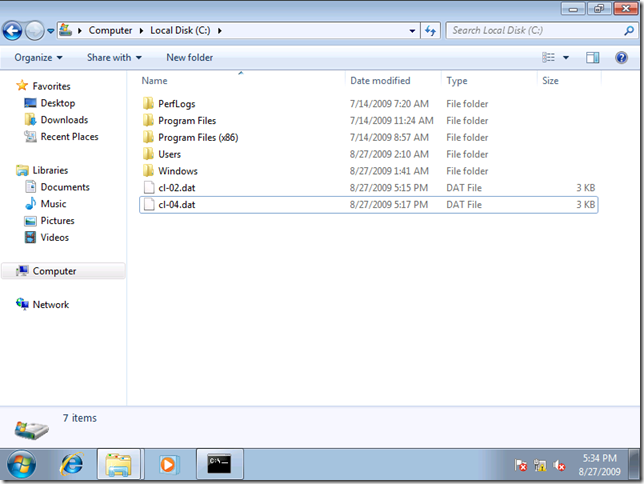This screenshot has width=644, height=484.
Task: Click Windows Explorer taskbar button
Action: [x=119, y=464]
